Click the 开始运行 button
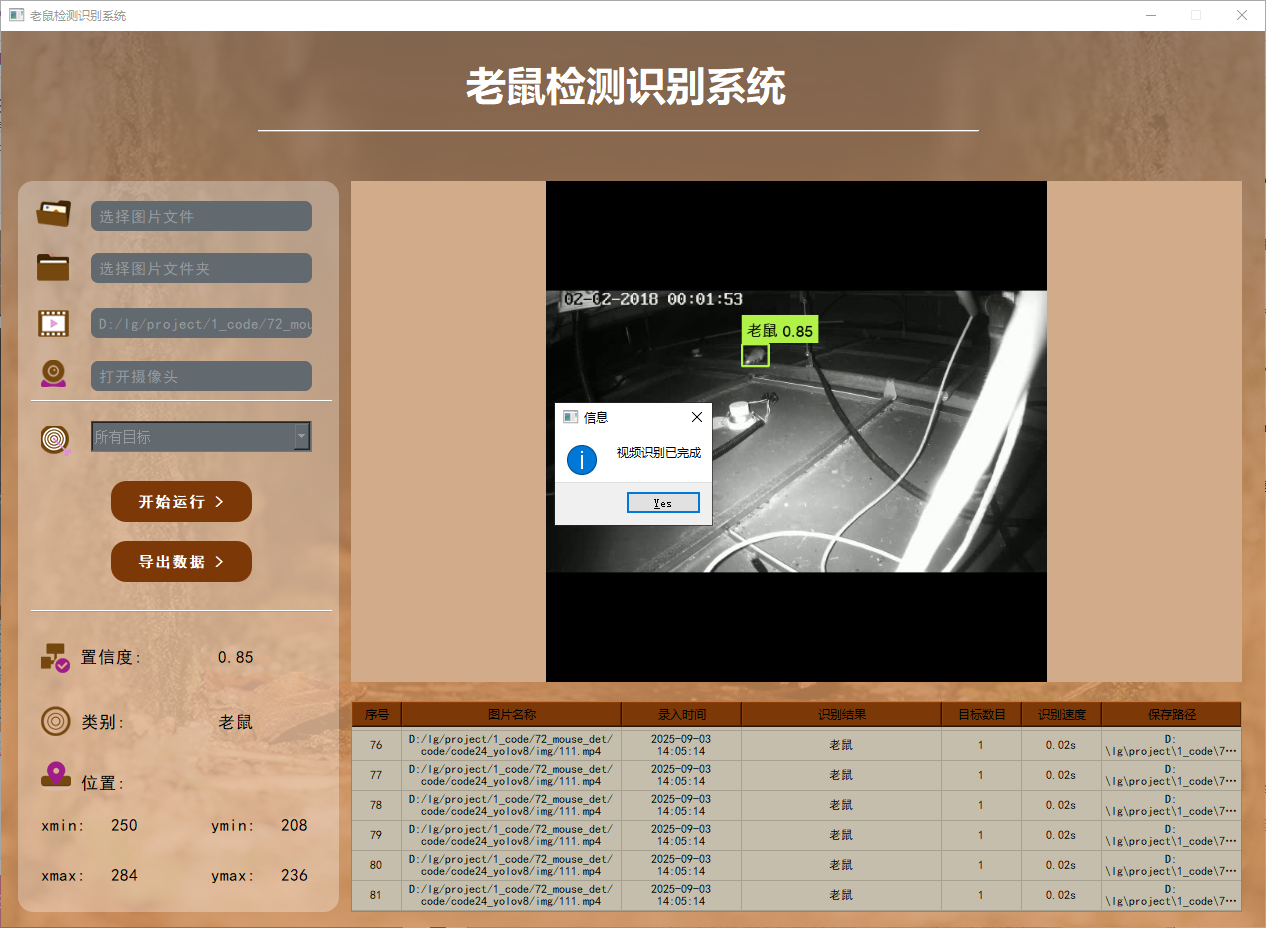1266x928 pixels. (x=181, y=501)
